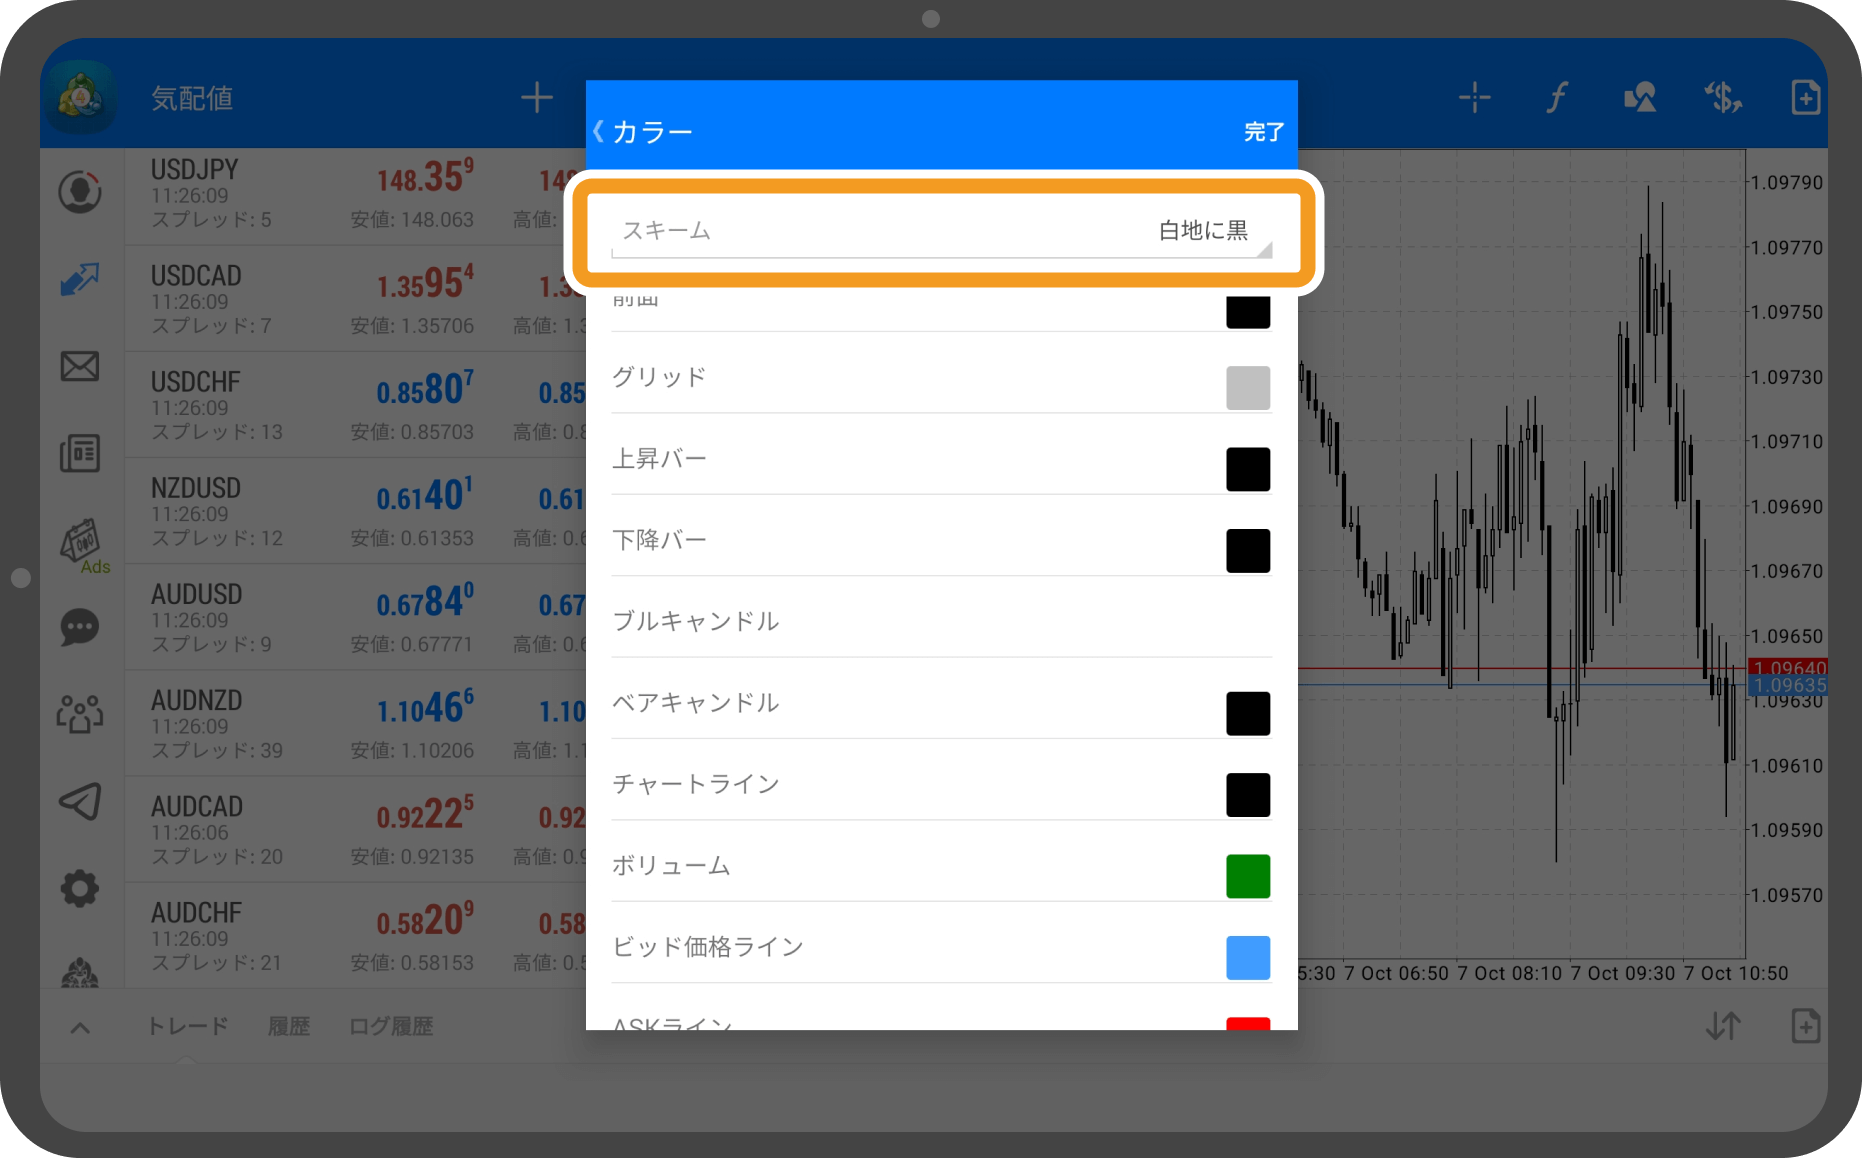Select the NZDUSD quote row

click(x=355, y=512)
